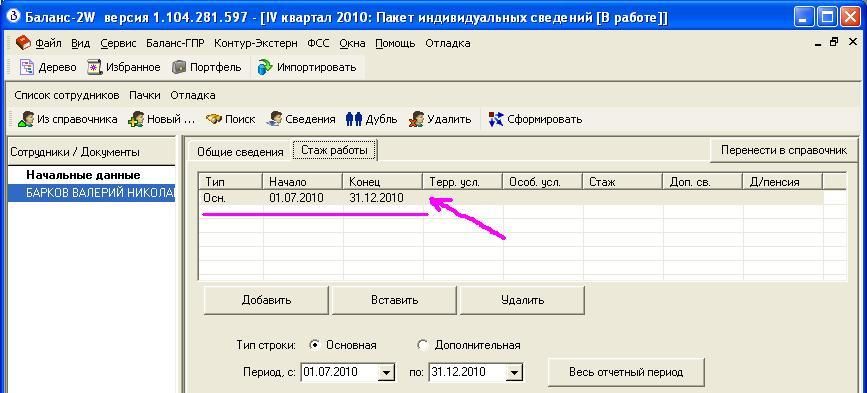
Task: Click the Терр. усл. column header
Action: tap(462, 181)
